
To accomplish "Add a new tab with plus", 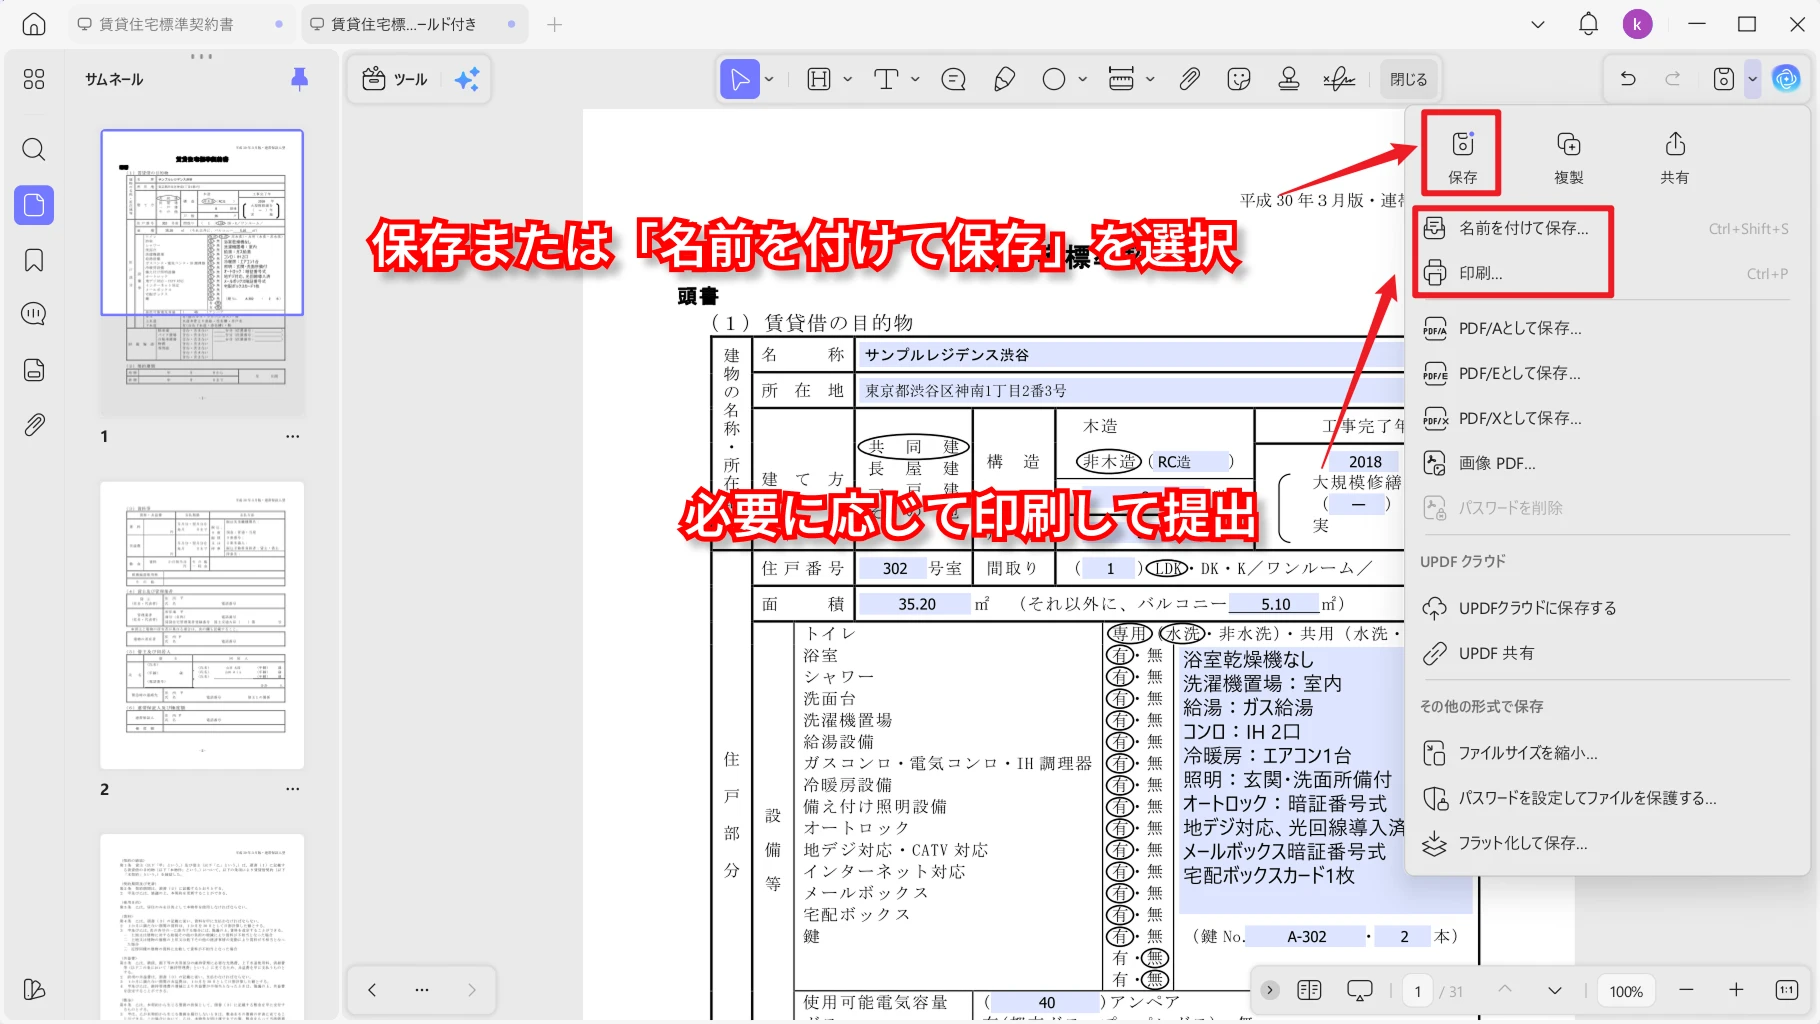I will pyautogui.click(x=554, y=24).
